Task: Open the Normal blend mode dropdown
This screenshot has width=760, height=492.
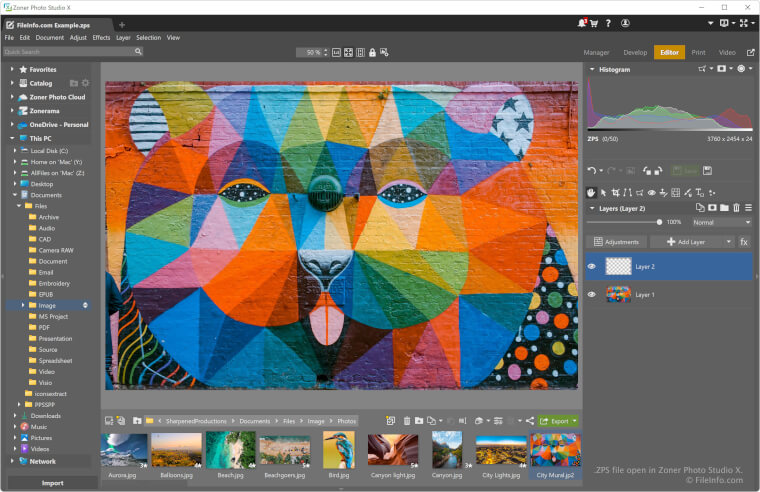Action: [x=720, y=222]
